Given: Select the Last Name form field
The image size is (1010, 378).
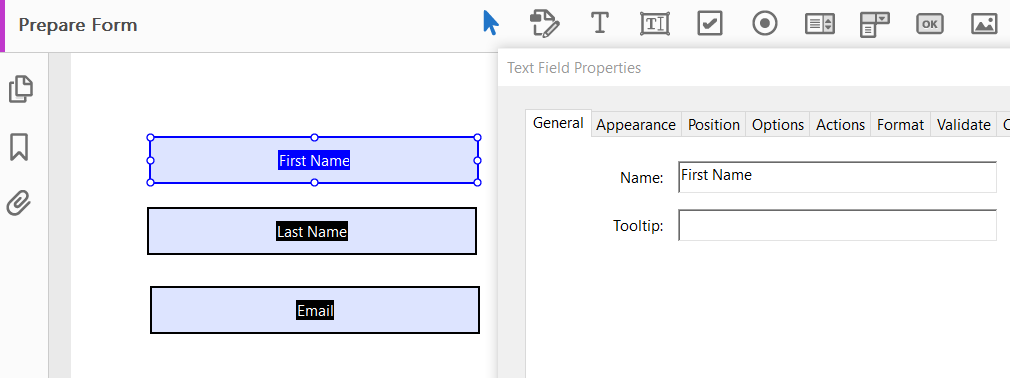Looking at the screenshot, I should tap(312, 231).
